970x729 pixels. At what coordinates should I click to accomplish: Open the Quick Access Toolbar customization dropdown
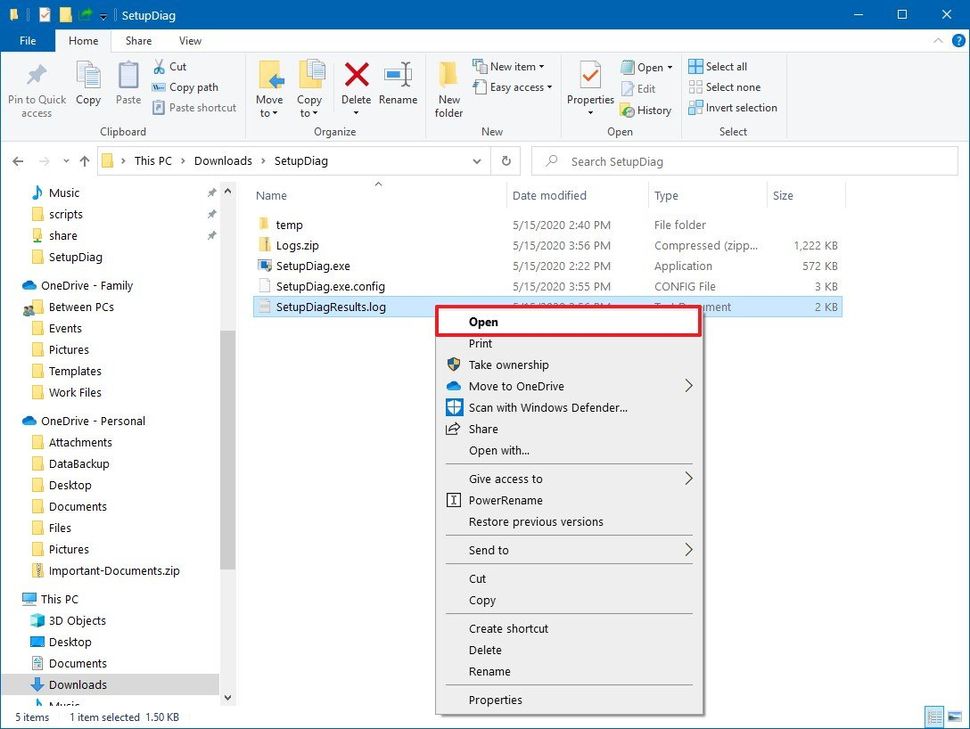(x=105, y=15)
